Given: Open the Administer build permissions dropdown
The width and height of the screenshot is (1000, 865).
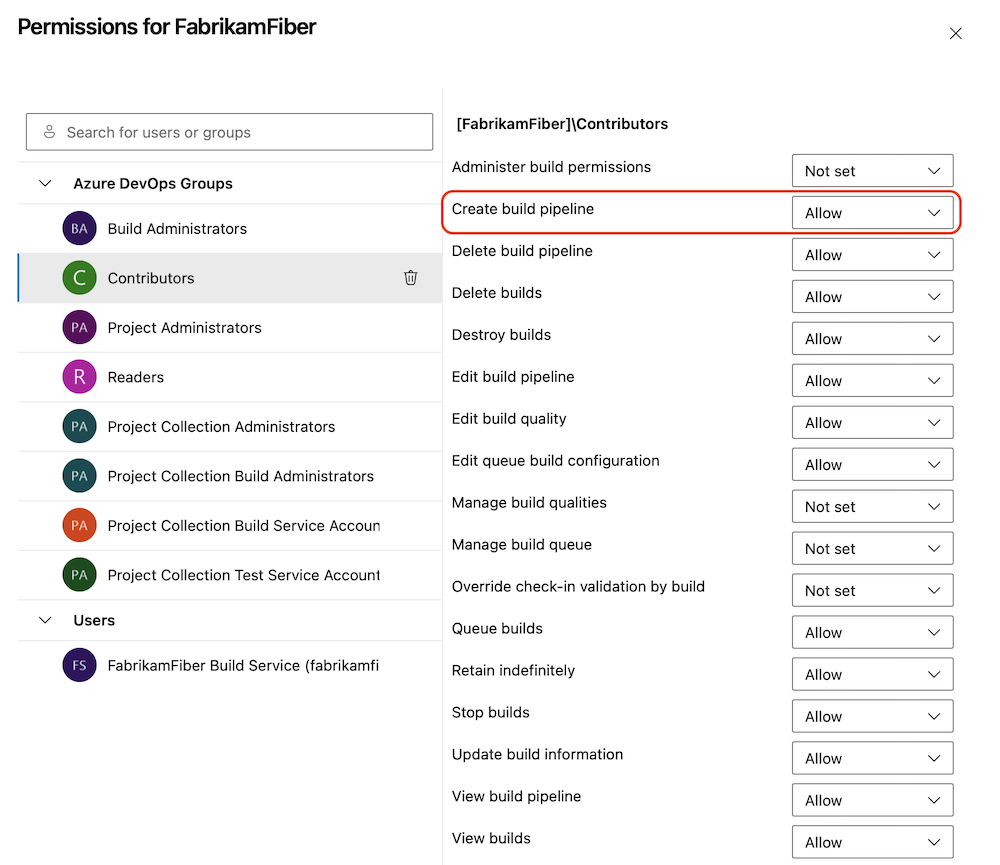Looking at the screenshot, I should click(x=872, y=170).
